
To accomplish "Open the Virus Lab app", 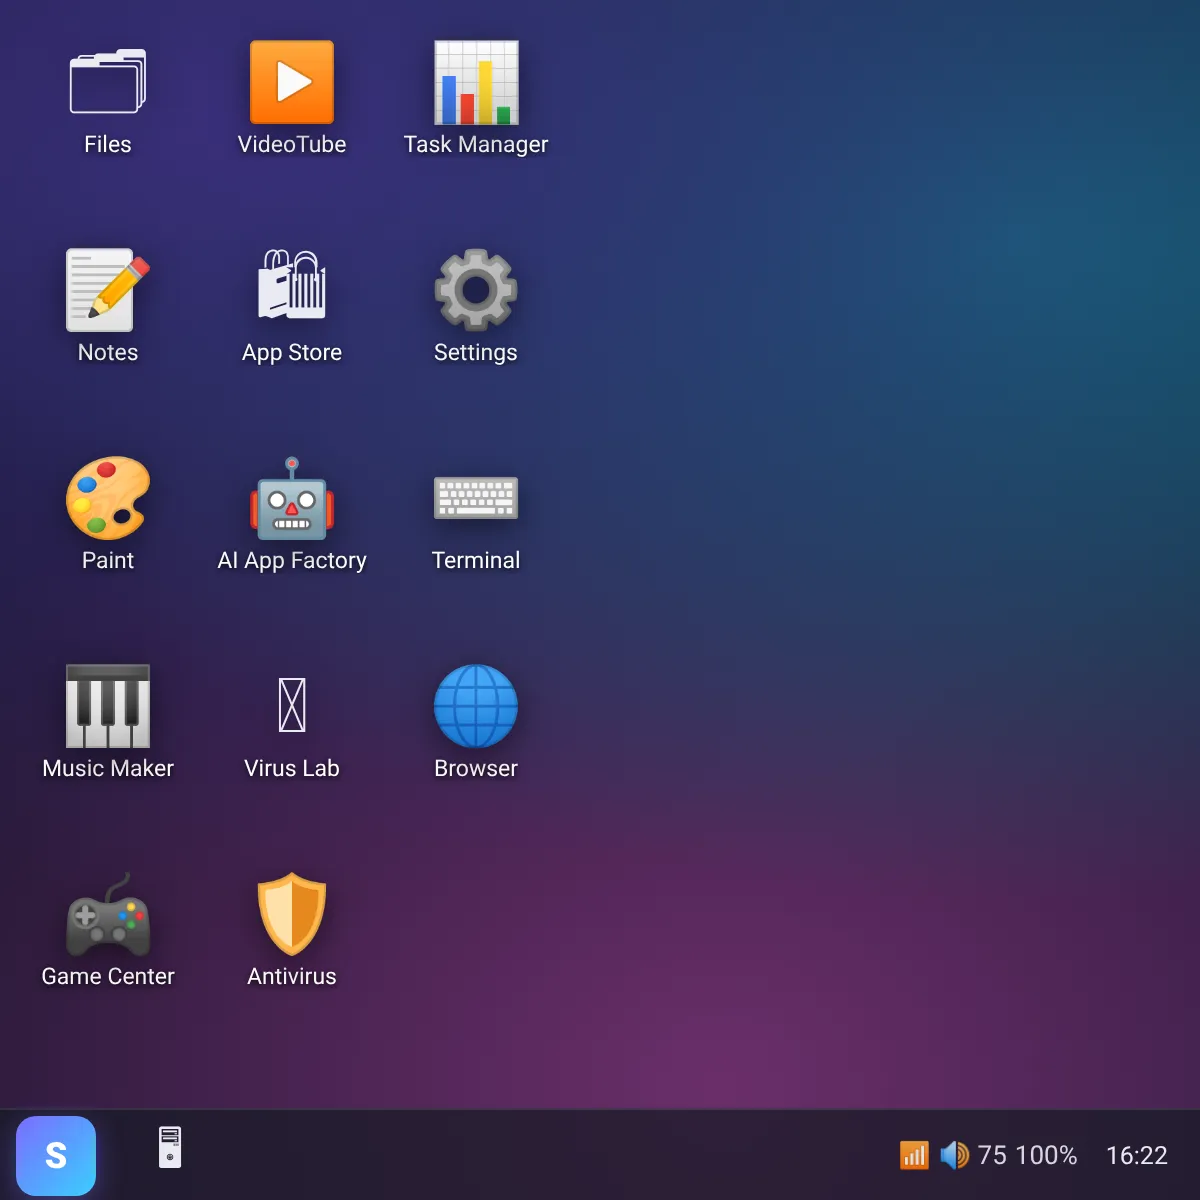I will coord(292,705).
